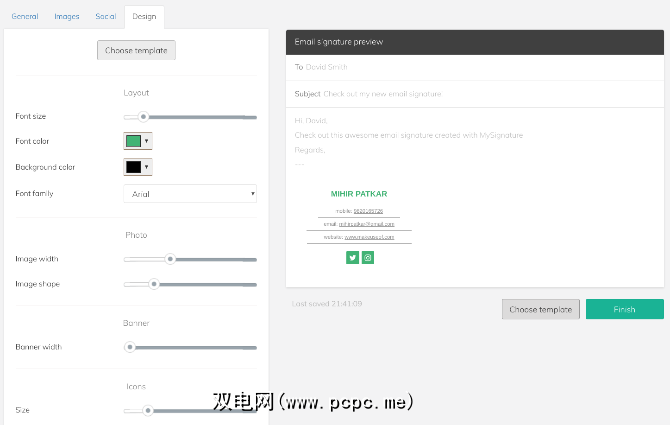Click the 'Hi David,' greeting text
This screenshot has width=670, height=425.
coord(311,121)
